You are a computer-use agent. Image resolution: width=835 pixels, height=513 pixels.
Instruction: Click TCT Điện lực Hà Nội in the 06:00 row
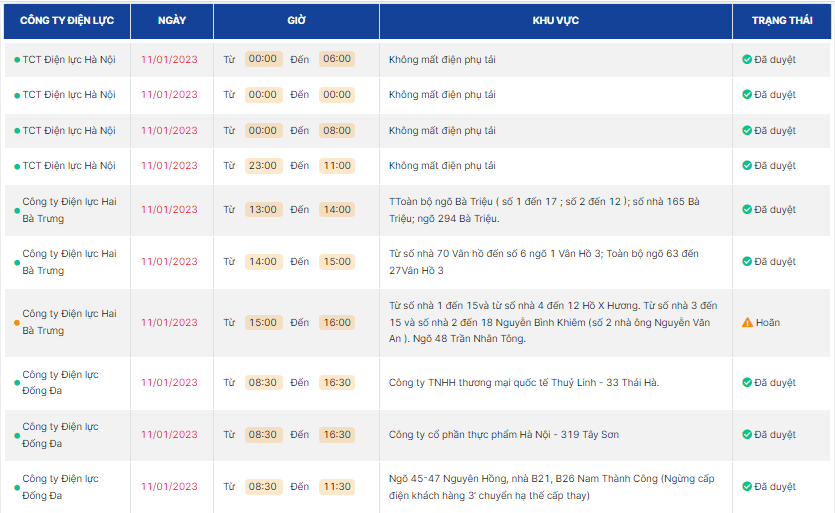point(69,59)
